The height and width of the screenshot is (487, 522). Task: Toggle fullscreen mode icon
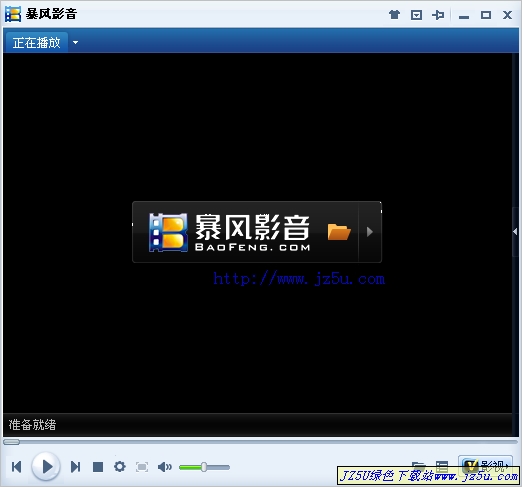142,467
